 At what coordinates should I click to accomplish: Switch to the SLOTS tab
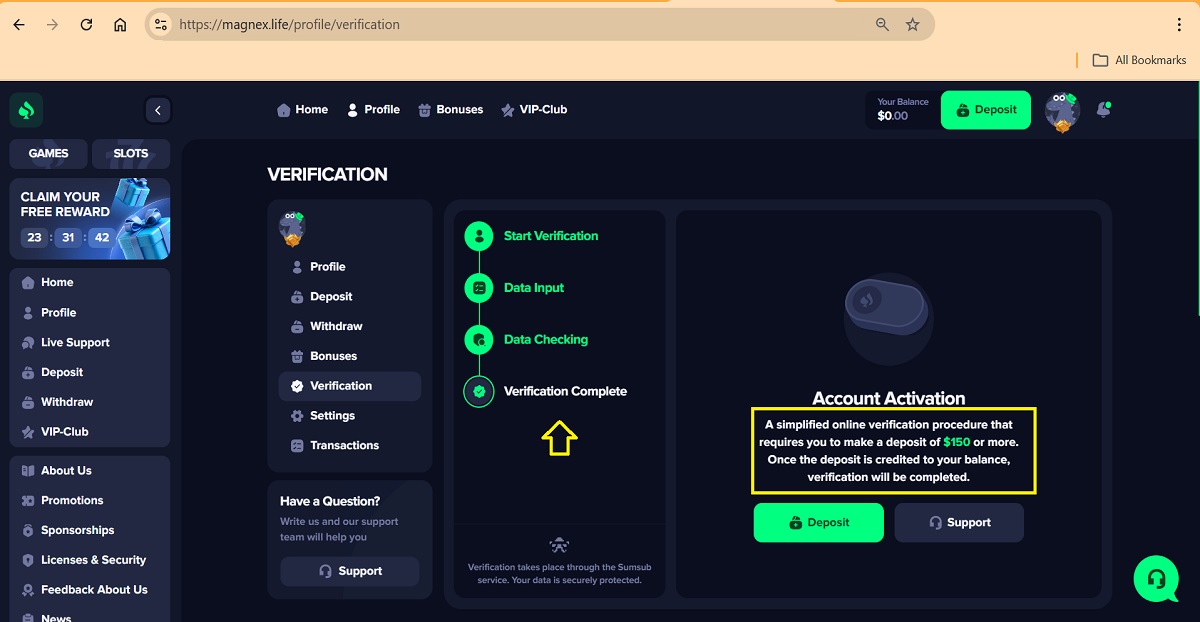click(131, 154)
